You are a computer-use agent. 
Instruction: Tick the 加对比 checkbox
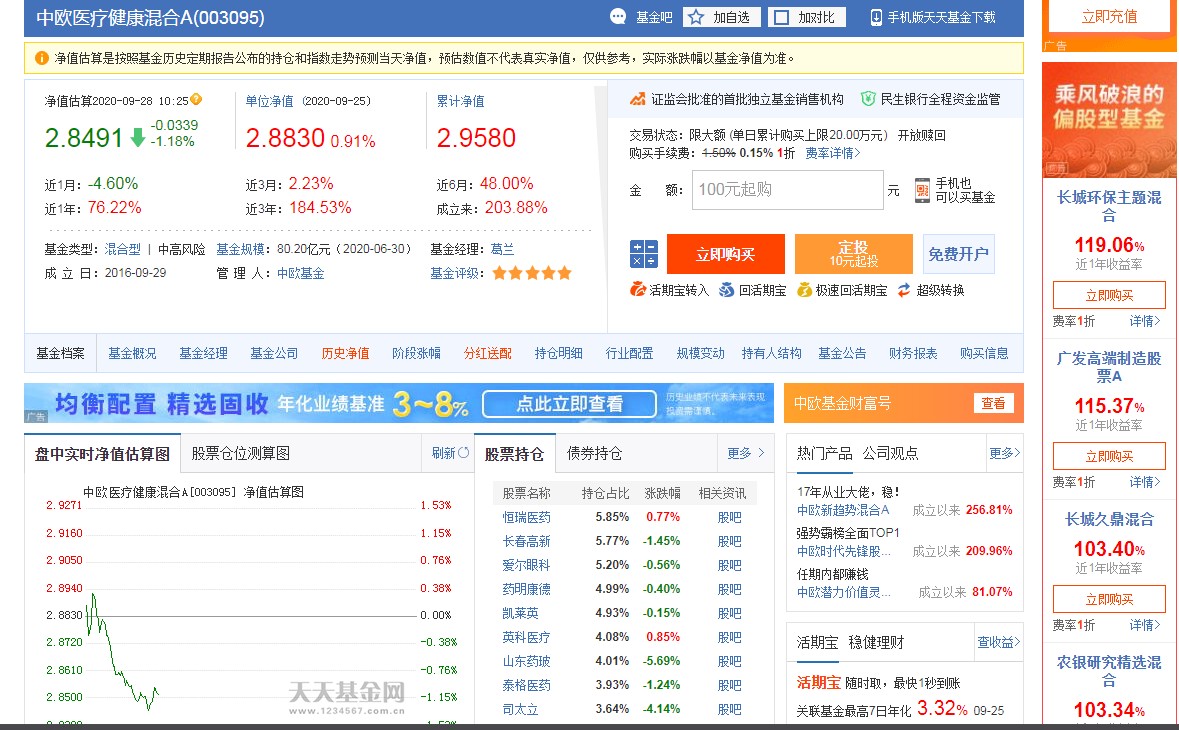pyautogui.click(x=782, y=17)
